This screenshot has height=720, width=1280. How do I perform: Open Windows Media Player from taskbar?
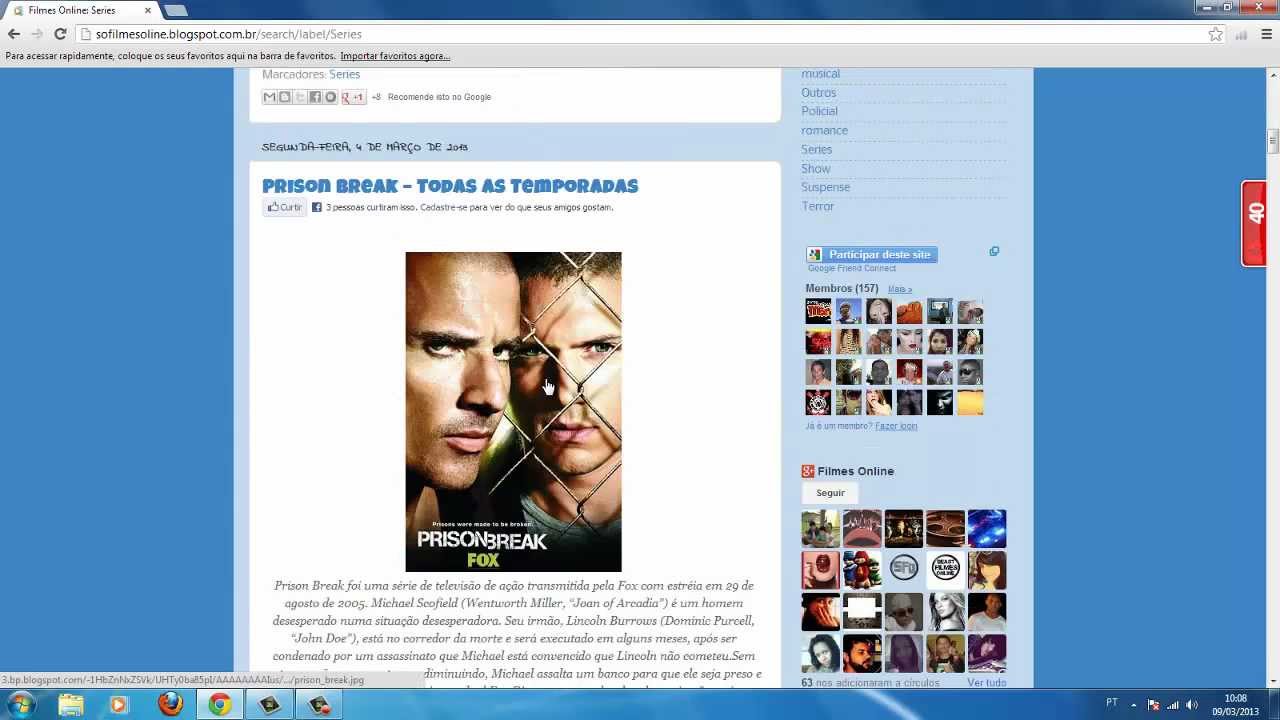coord(119,704)
